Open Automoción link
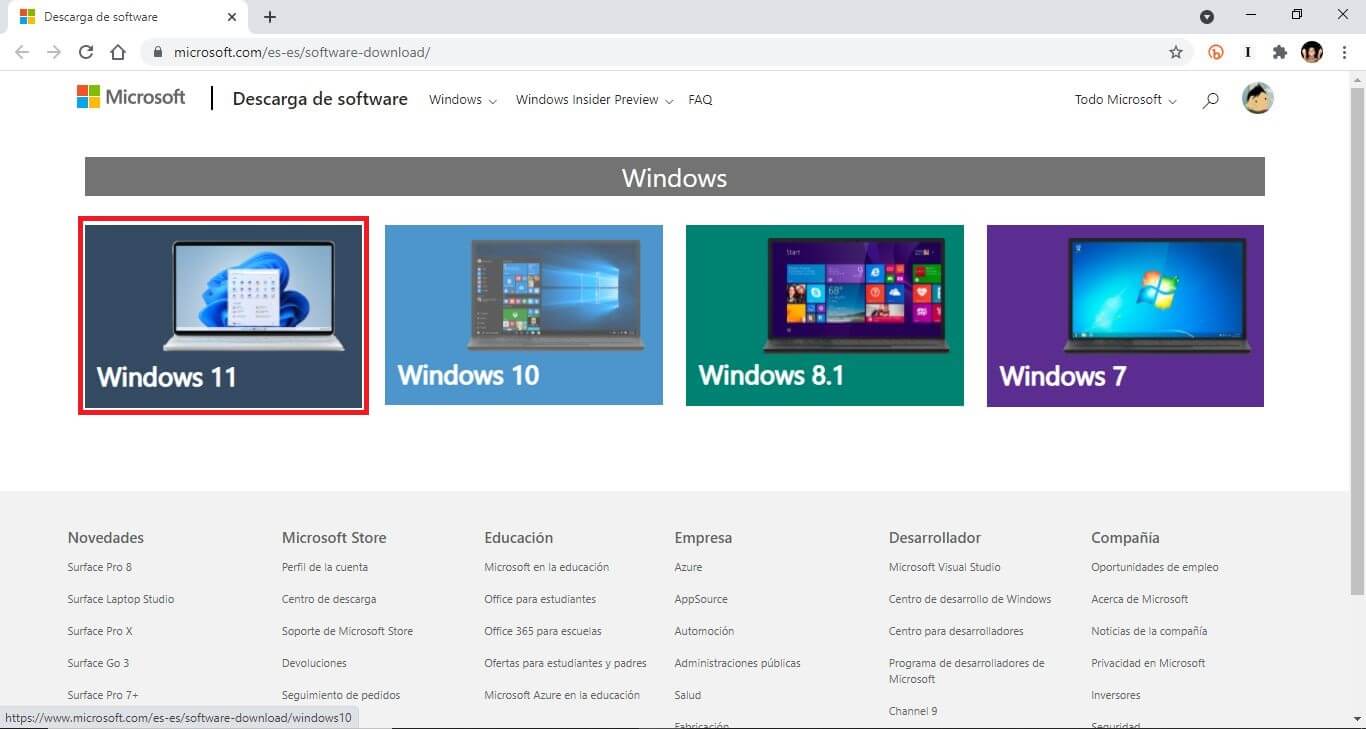The image size is (1366, 729). [704, 631]
